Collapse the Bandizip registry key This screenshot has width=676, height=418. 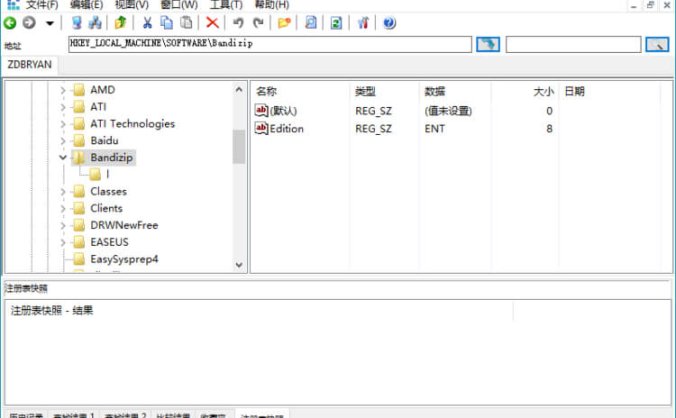(63, 158)
